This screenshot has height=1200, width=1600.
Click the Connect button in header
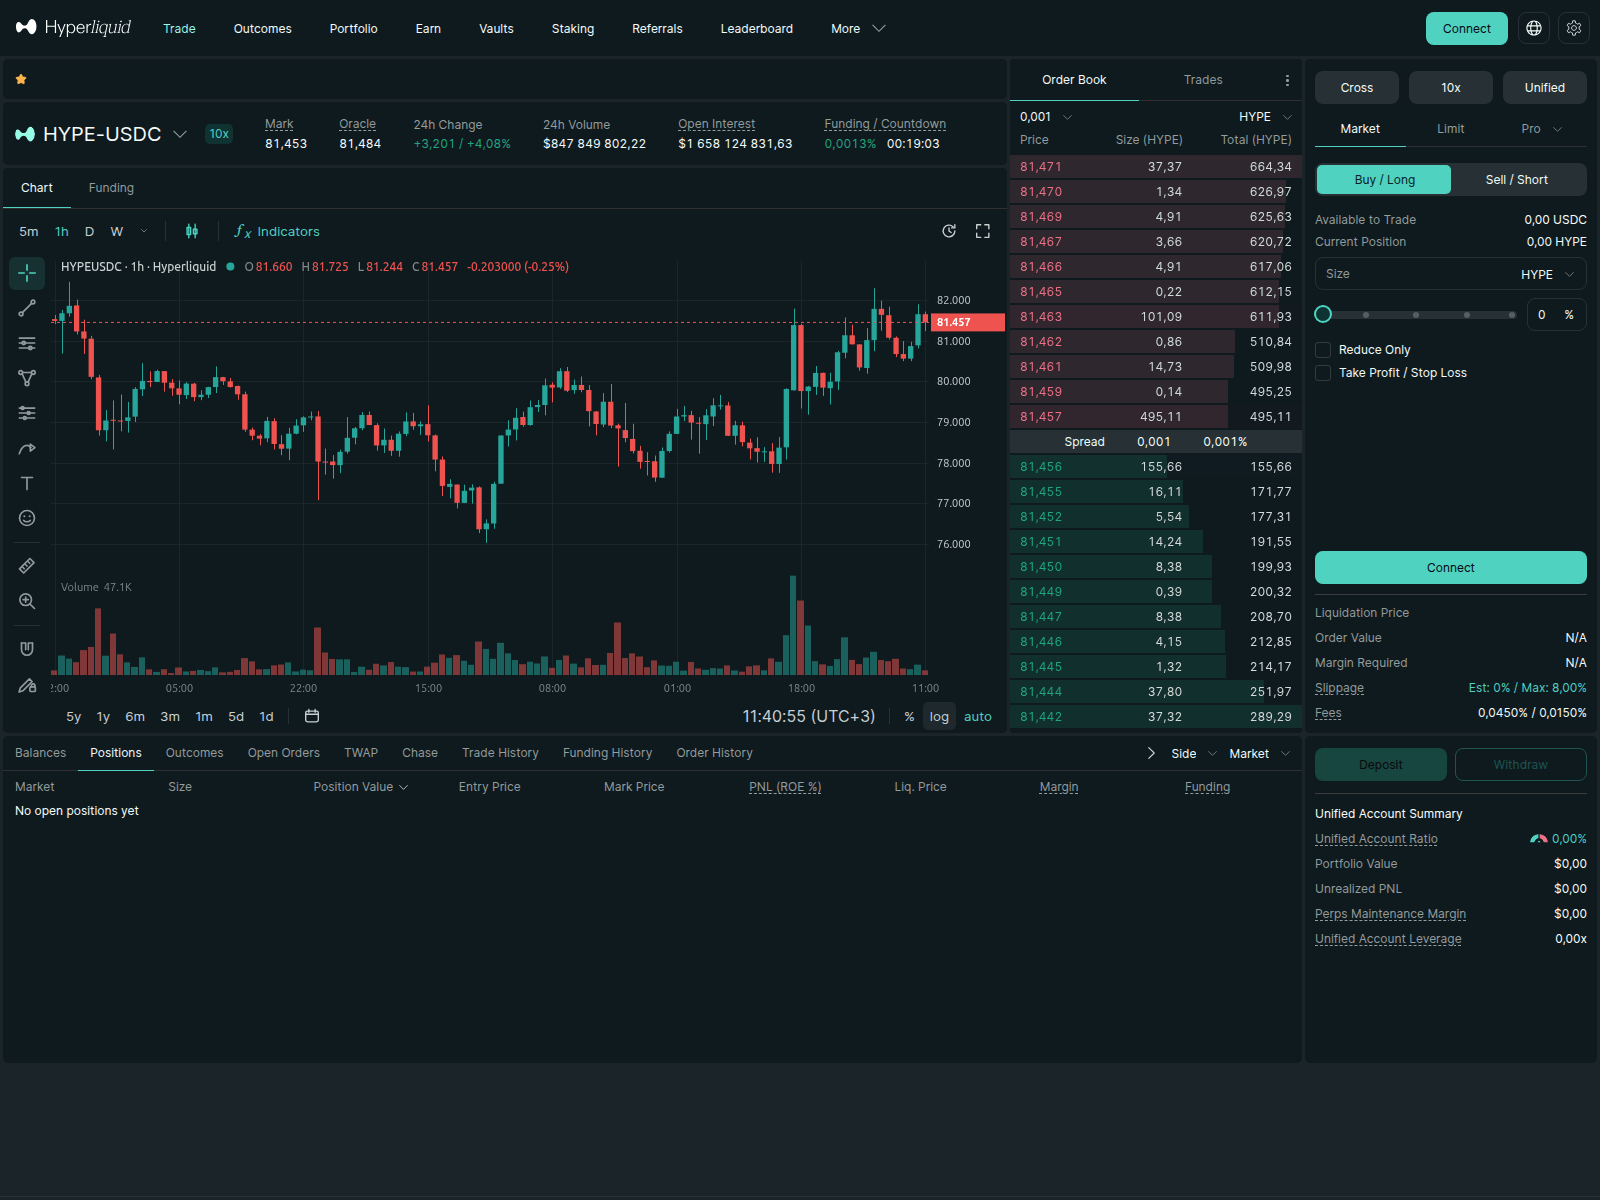pyautogui.click(x=1466, y=28)
